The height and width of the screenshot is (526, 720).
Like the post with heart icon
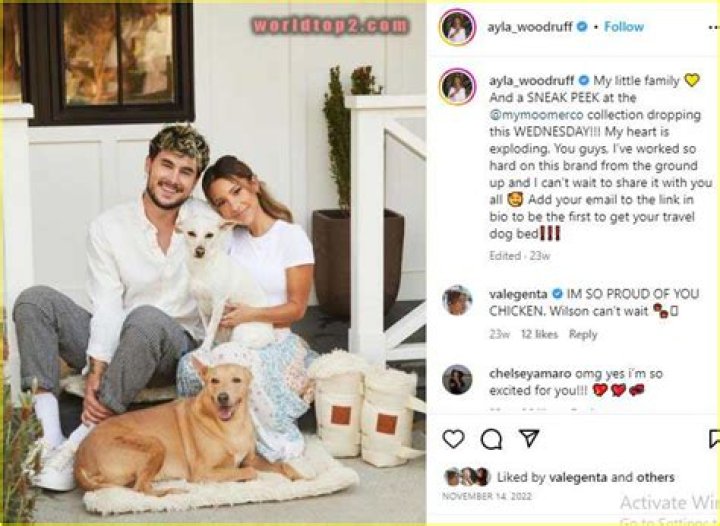pyautogui.click(x=453, y=438)
